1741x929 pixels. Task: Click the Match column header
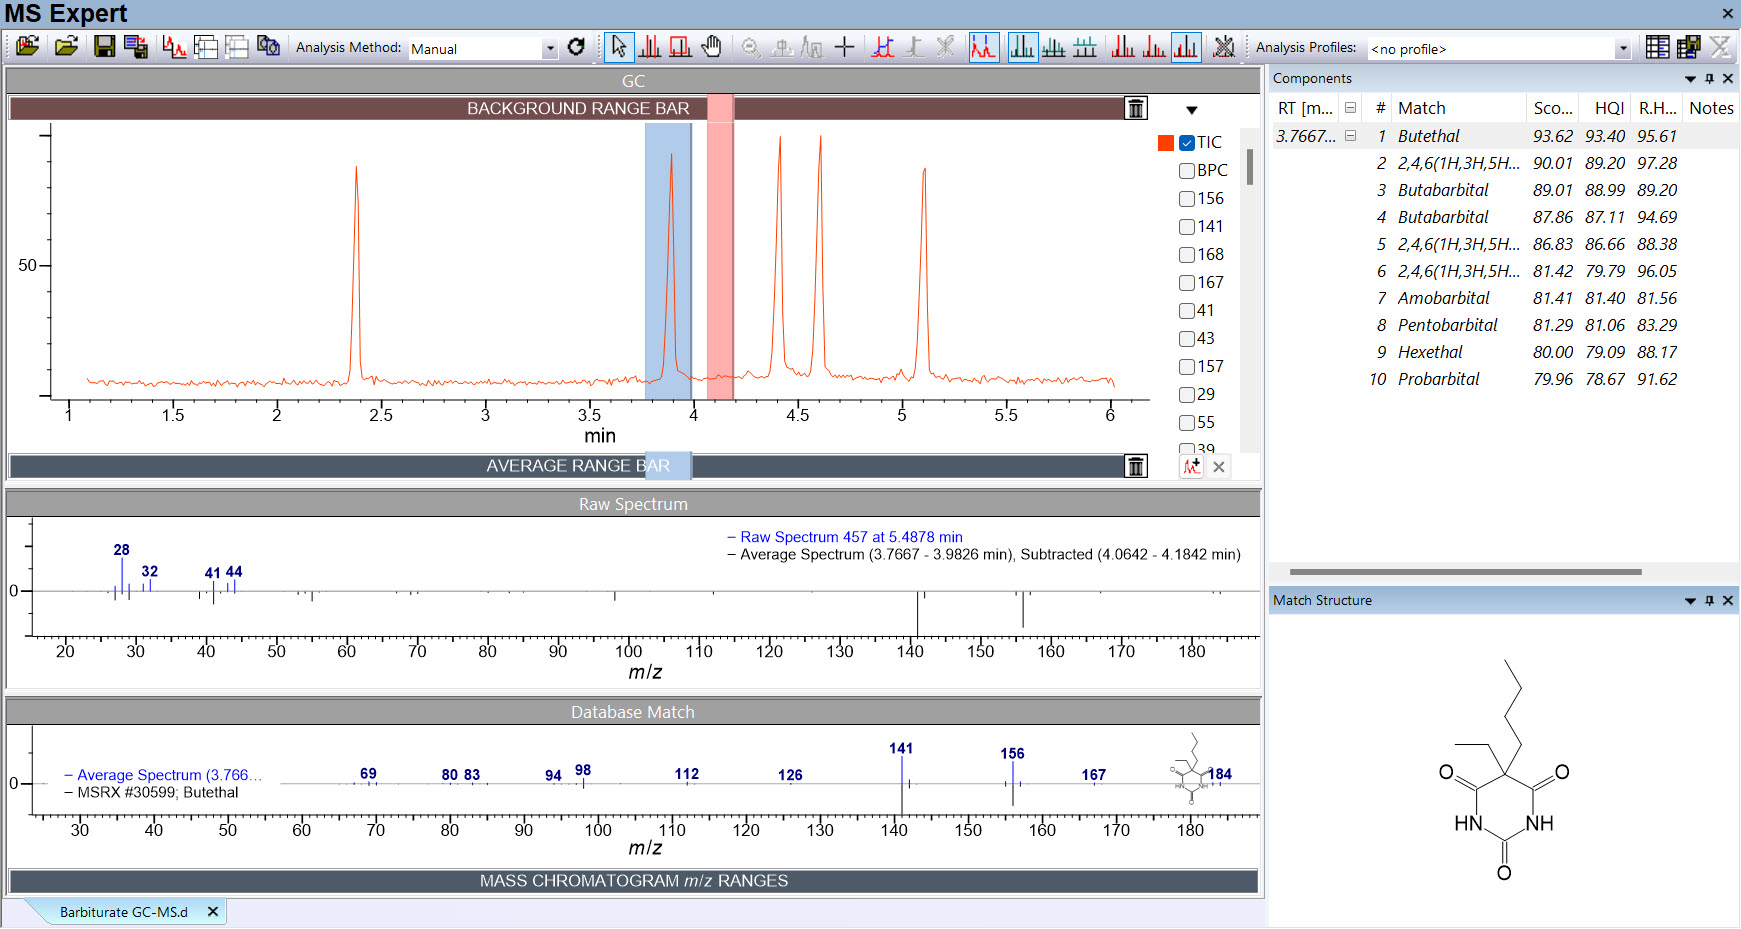point(1421,108)
